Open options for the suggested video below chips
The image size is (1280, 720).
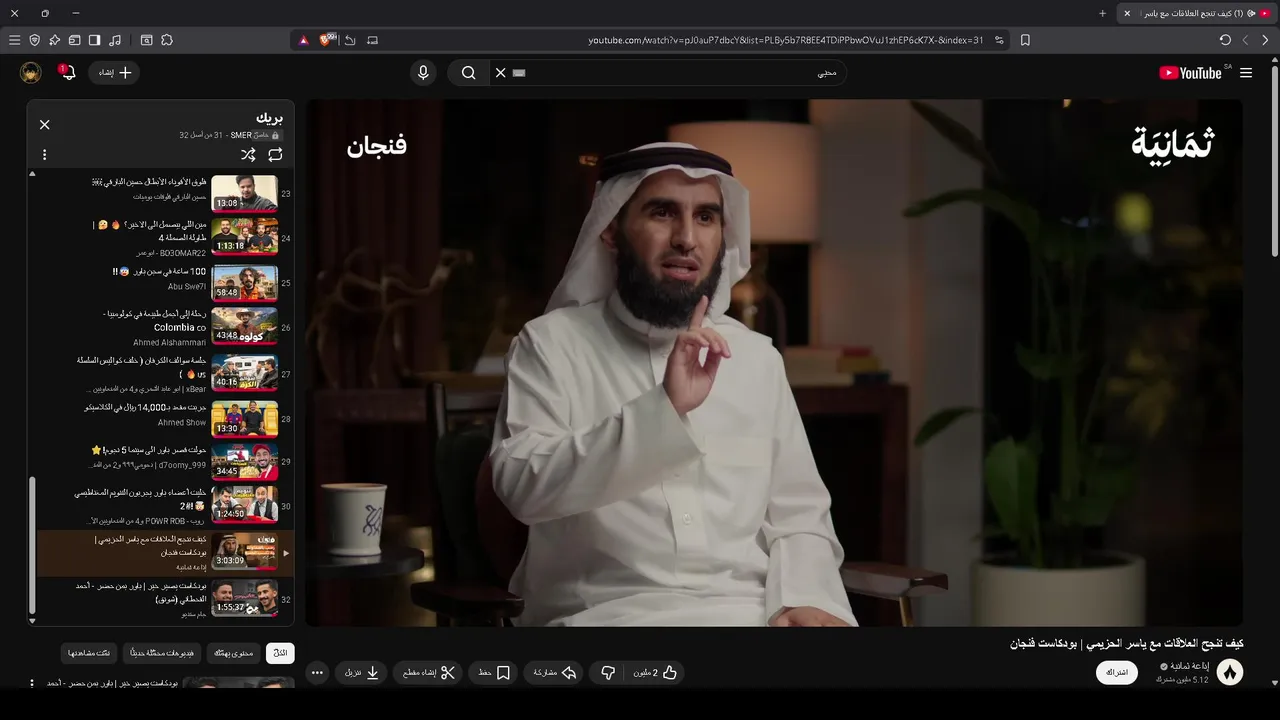tap(32, 684)
